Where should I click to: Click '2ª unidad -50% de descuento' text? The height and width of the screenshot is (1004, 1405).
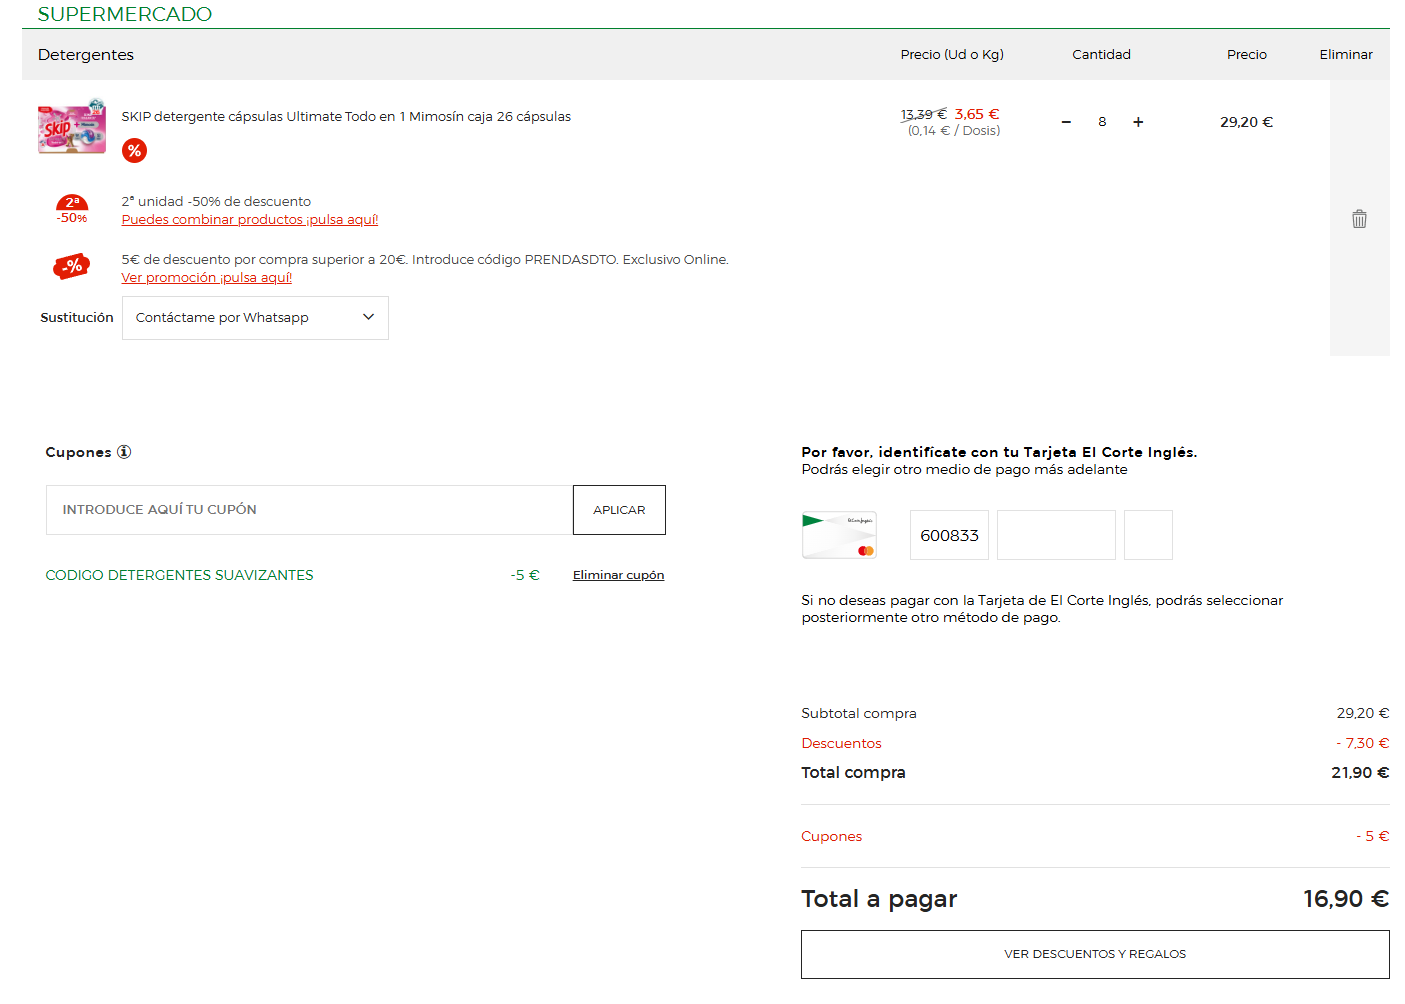(216, 202)
